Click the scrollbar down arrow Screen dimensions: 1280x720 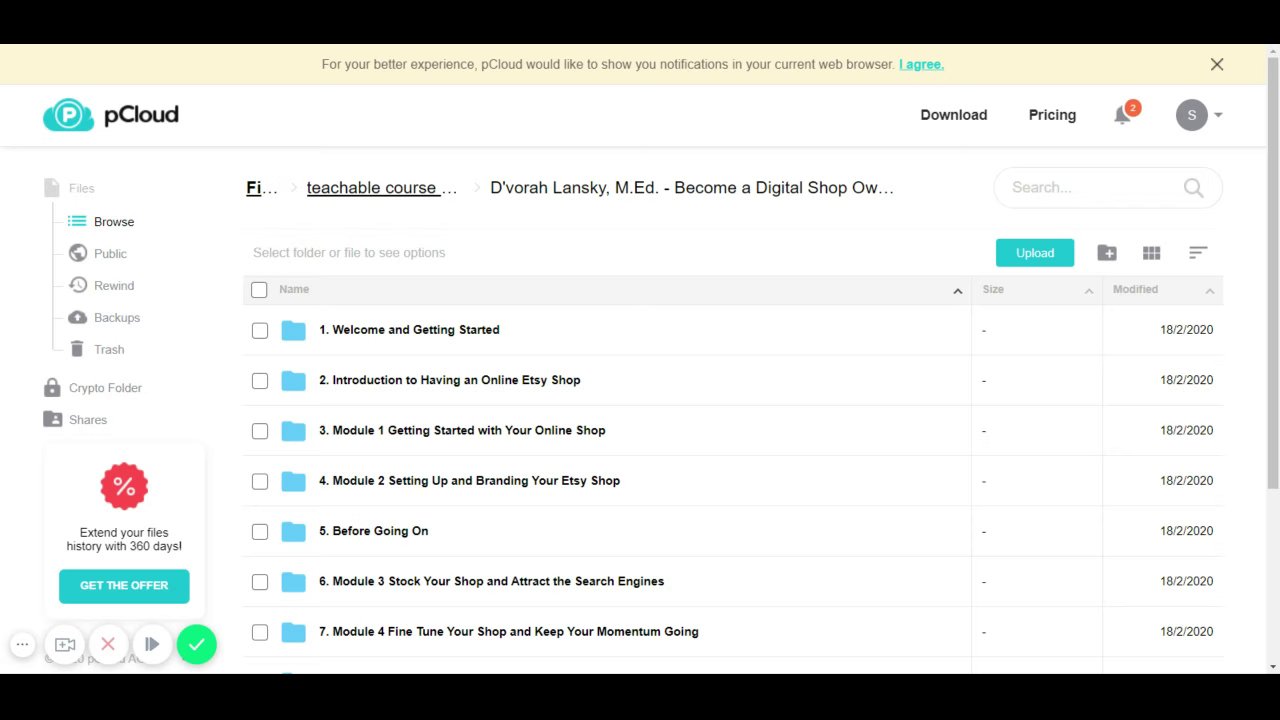1273,667
